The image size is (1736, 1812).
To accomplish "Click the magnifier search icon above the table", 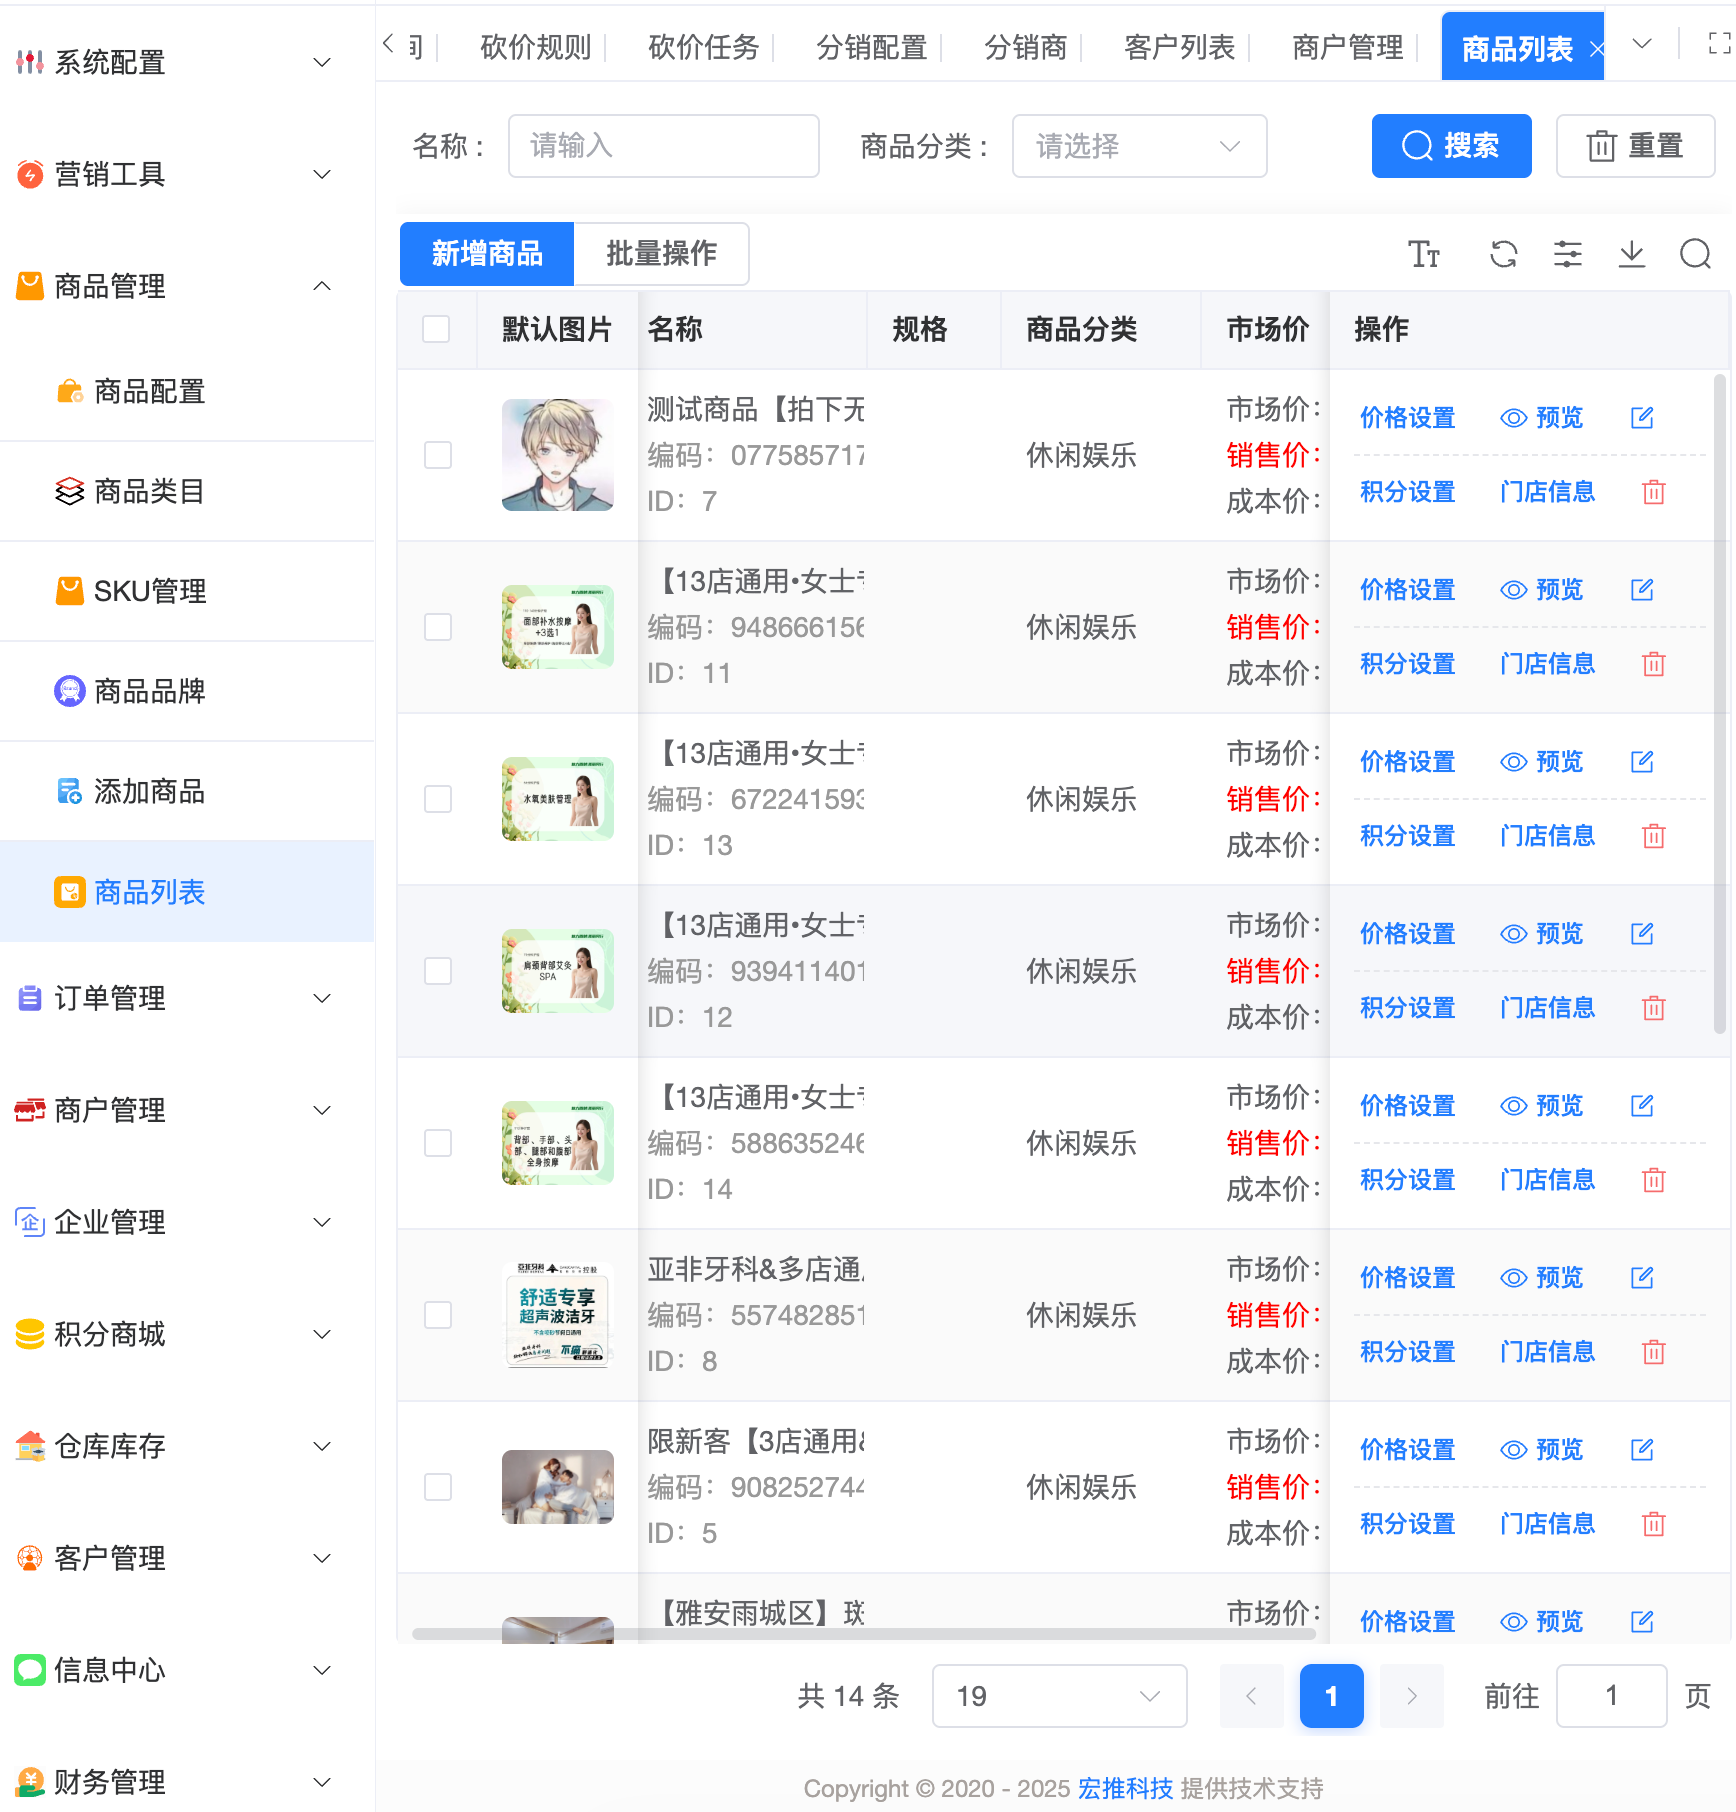I will click(x=1695, y=255).
